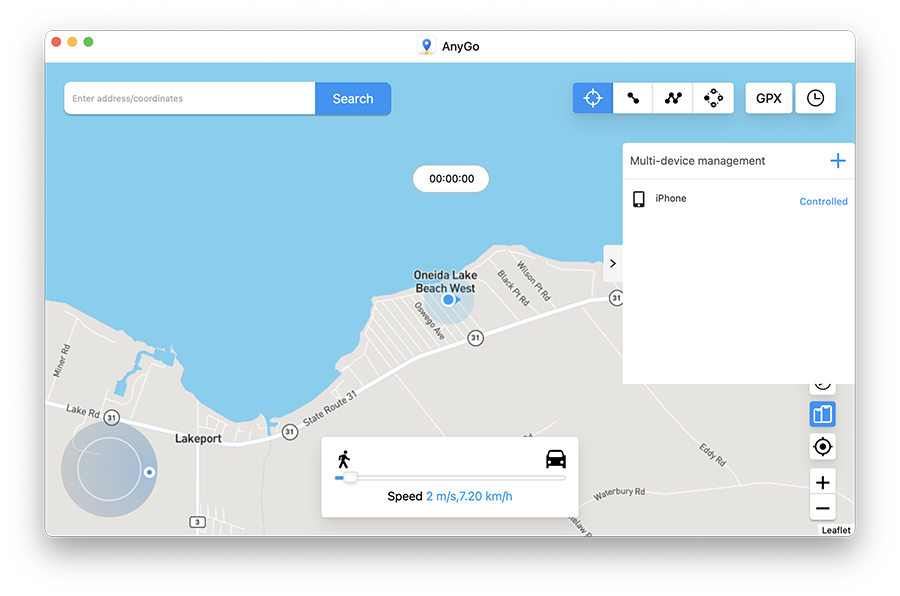Select the multi-spot route mode icon
This screenshot has height=596, width=900.
point(672,97)
